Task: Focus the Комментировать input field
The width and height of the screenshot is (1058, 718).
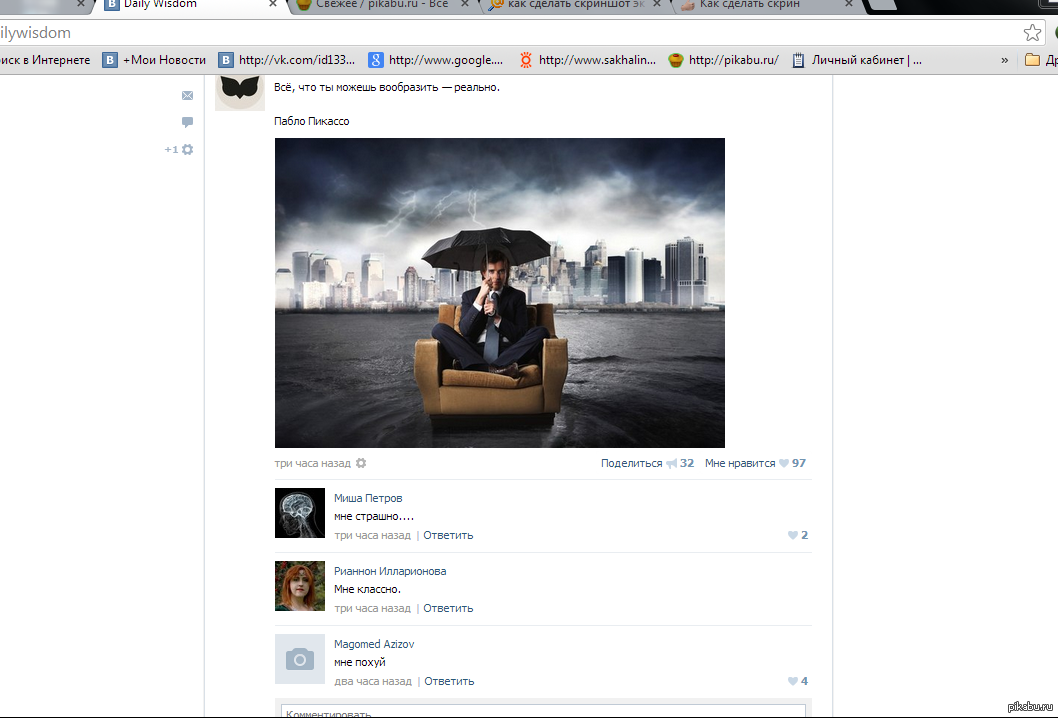Action: (543, 712)
